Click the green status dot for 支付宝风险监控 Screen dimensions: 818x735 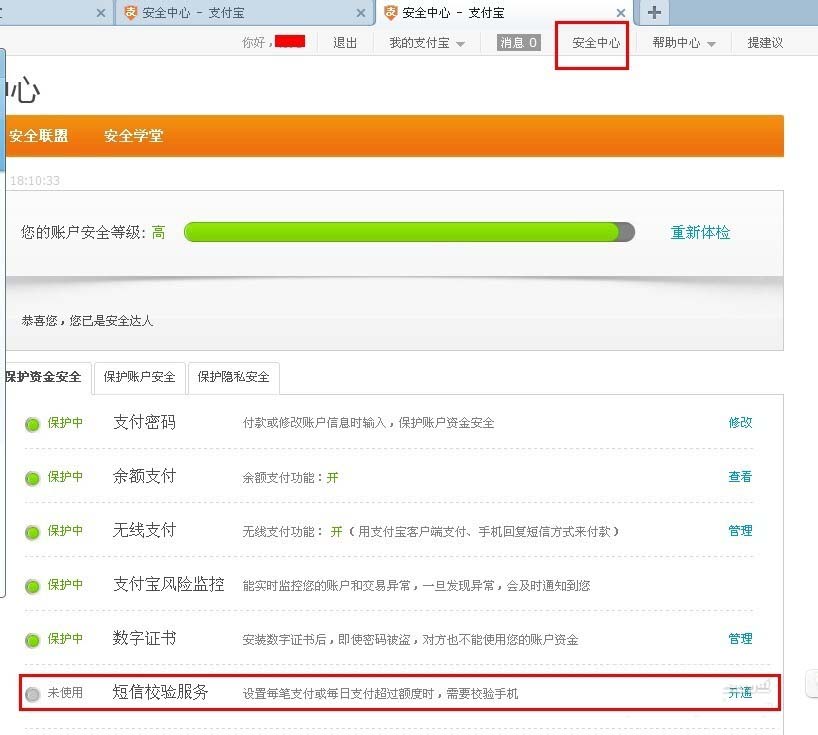pos(32,586)
